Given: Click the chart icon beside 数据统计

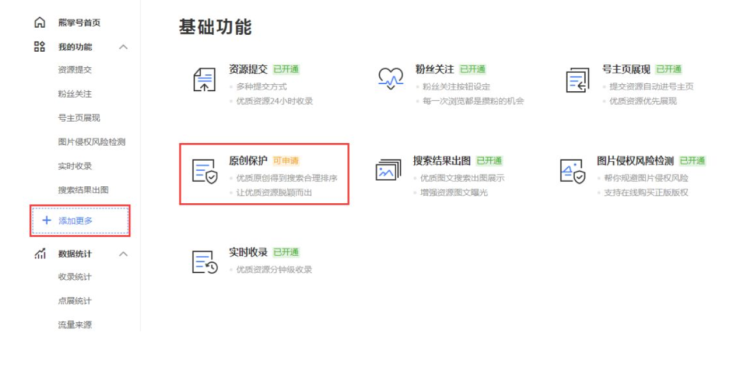Looking at the screenshot, I should pyautogui.click(x=40, y=254).
